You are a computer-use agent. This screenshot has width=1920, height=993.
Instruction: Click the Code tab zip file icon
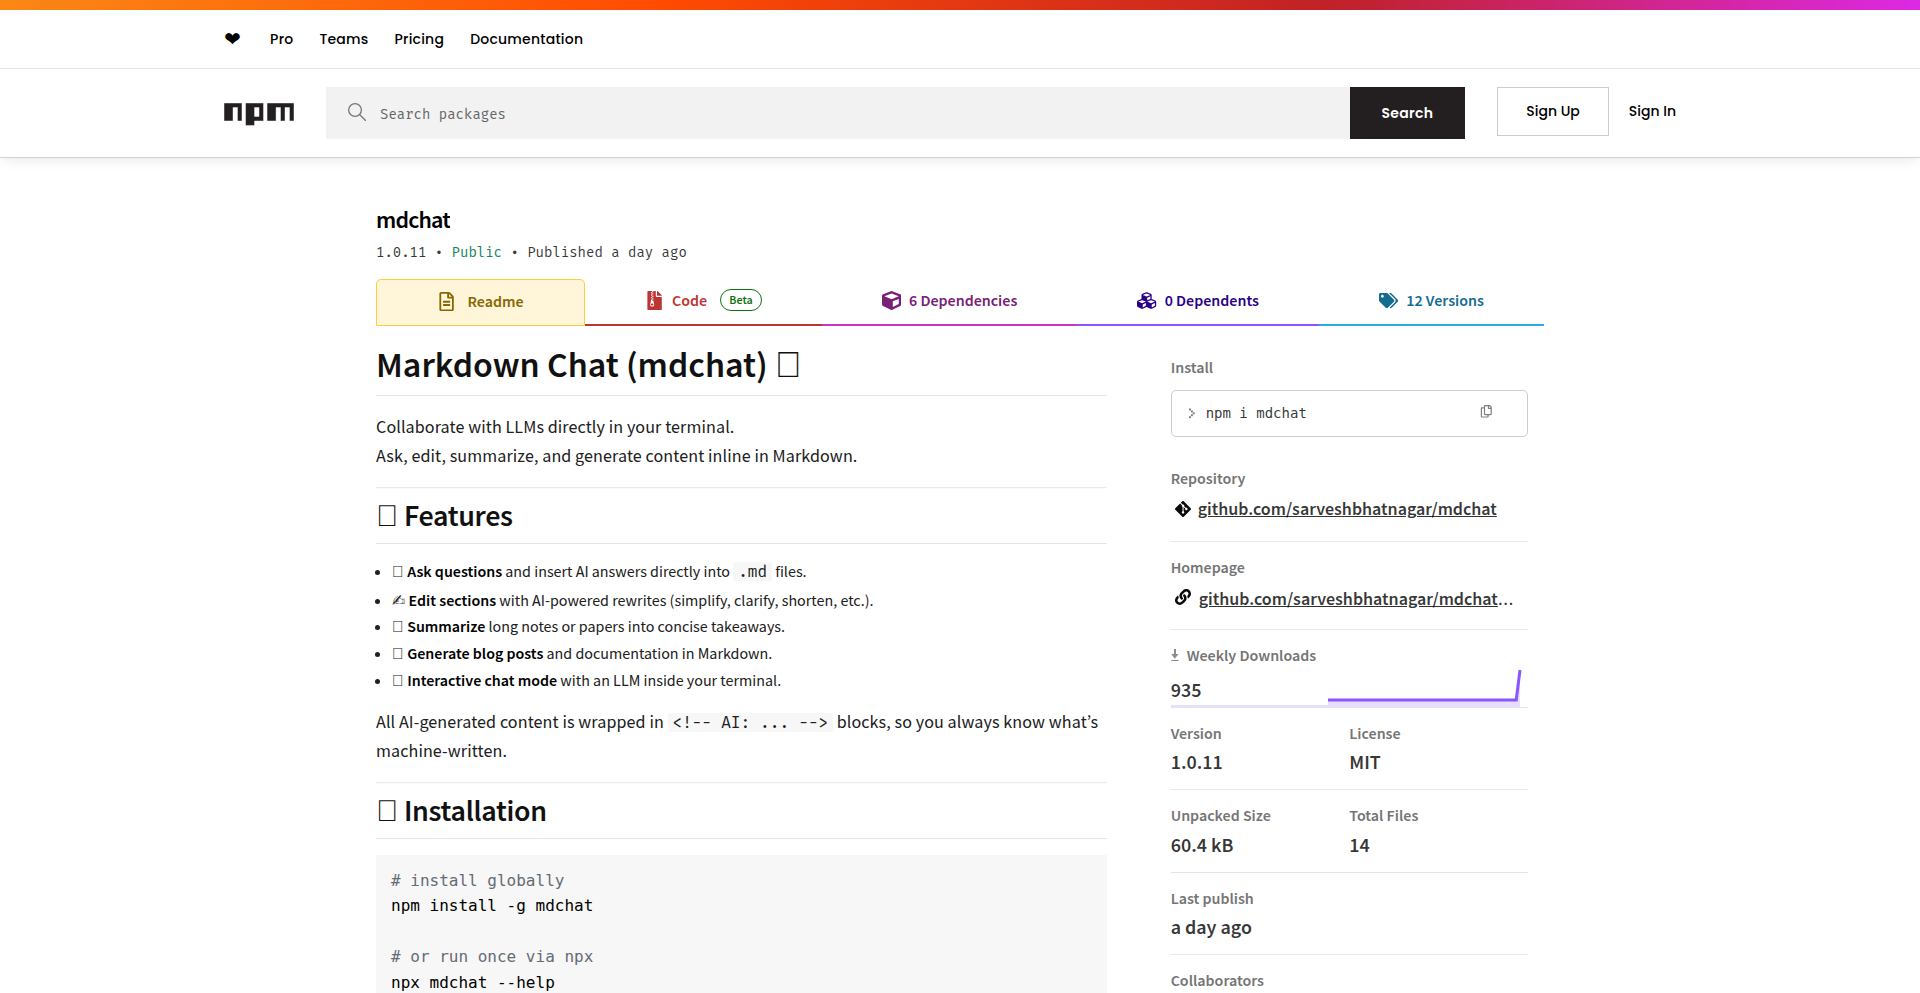[x=654, y=300]
